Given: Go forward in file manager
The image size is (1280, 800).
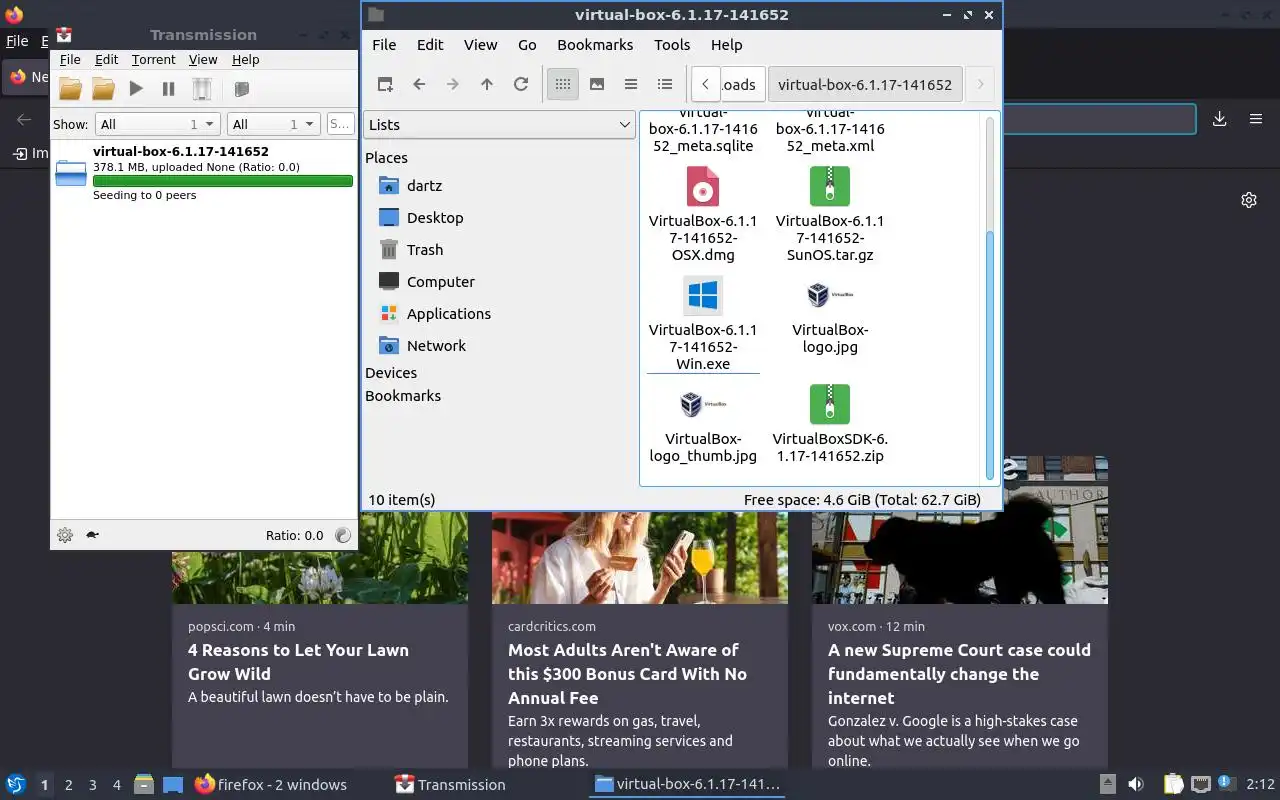Looking at the screenshot, I should (453, 84).
